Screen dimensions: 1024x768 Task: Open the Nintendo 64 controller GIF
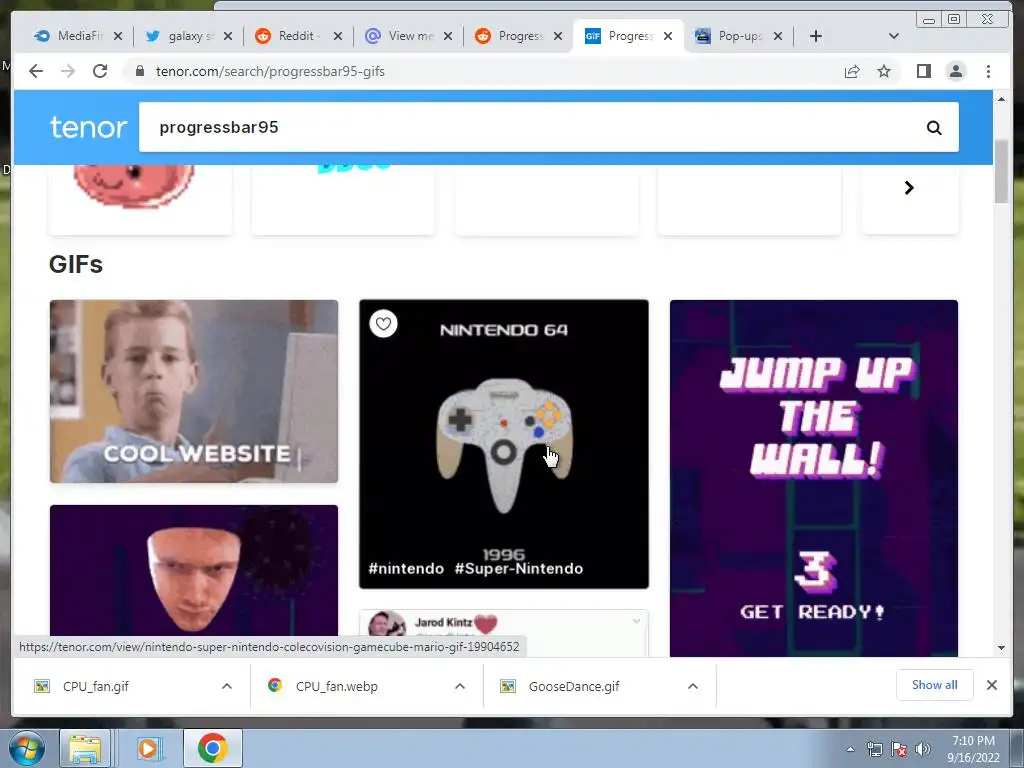tap(504, 444)
